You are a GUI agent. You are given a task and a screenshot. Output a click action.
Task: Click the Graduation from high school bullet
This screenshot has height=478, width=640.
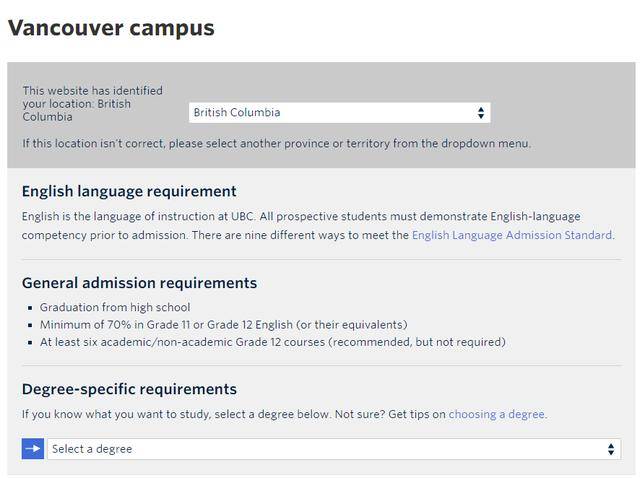pyautogui.click(x=115, y=307)
